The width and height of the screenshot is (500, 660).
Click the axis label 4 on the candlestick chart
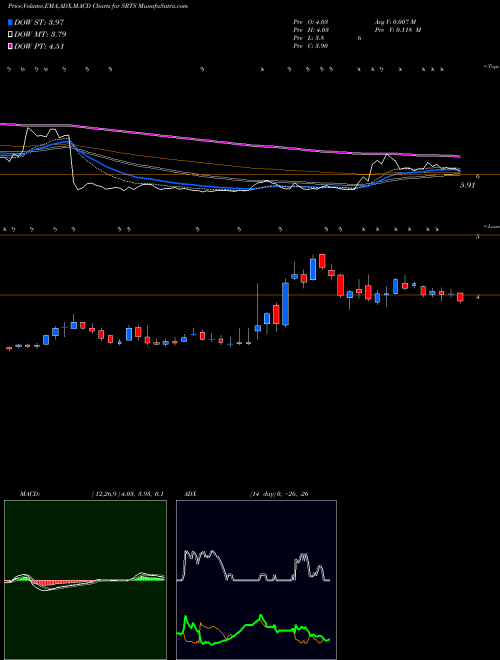tap(478, 297)
